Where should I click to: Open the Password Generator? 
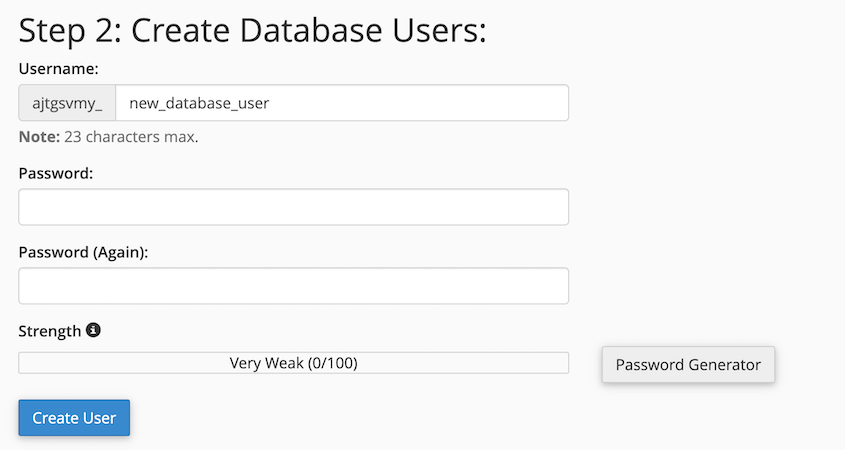[688, 365]
